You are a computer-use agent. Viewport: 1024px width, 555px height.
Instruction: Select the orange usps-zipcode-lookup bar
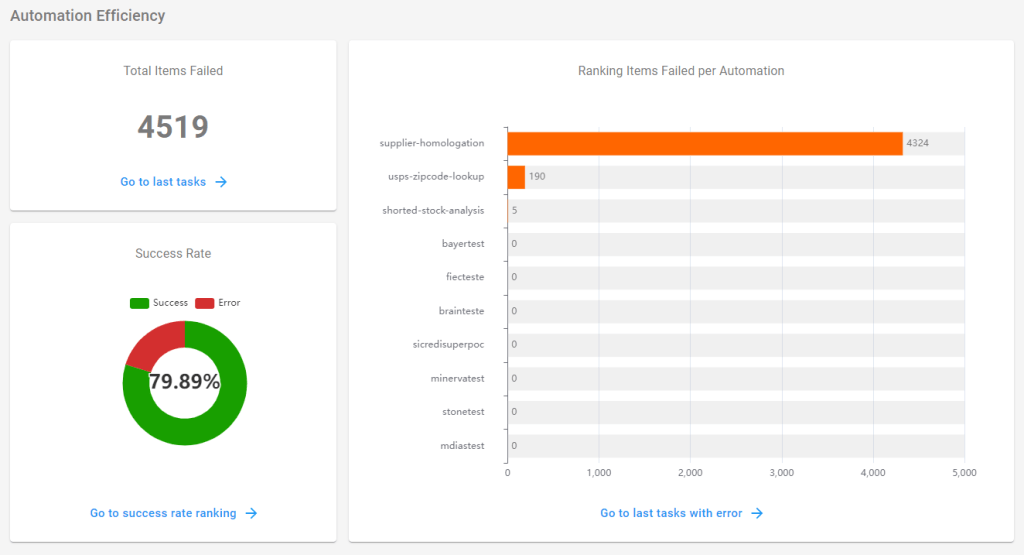[516, 177]
